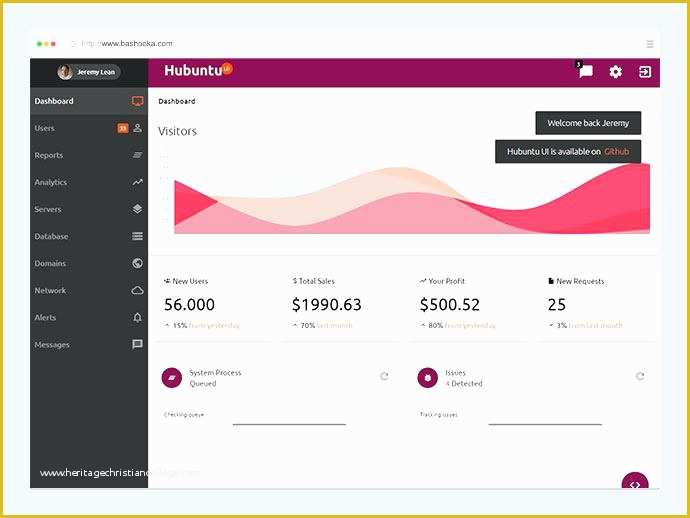Click the purple code floating button

635,481
